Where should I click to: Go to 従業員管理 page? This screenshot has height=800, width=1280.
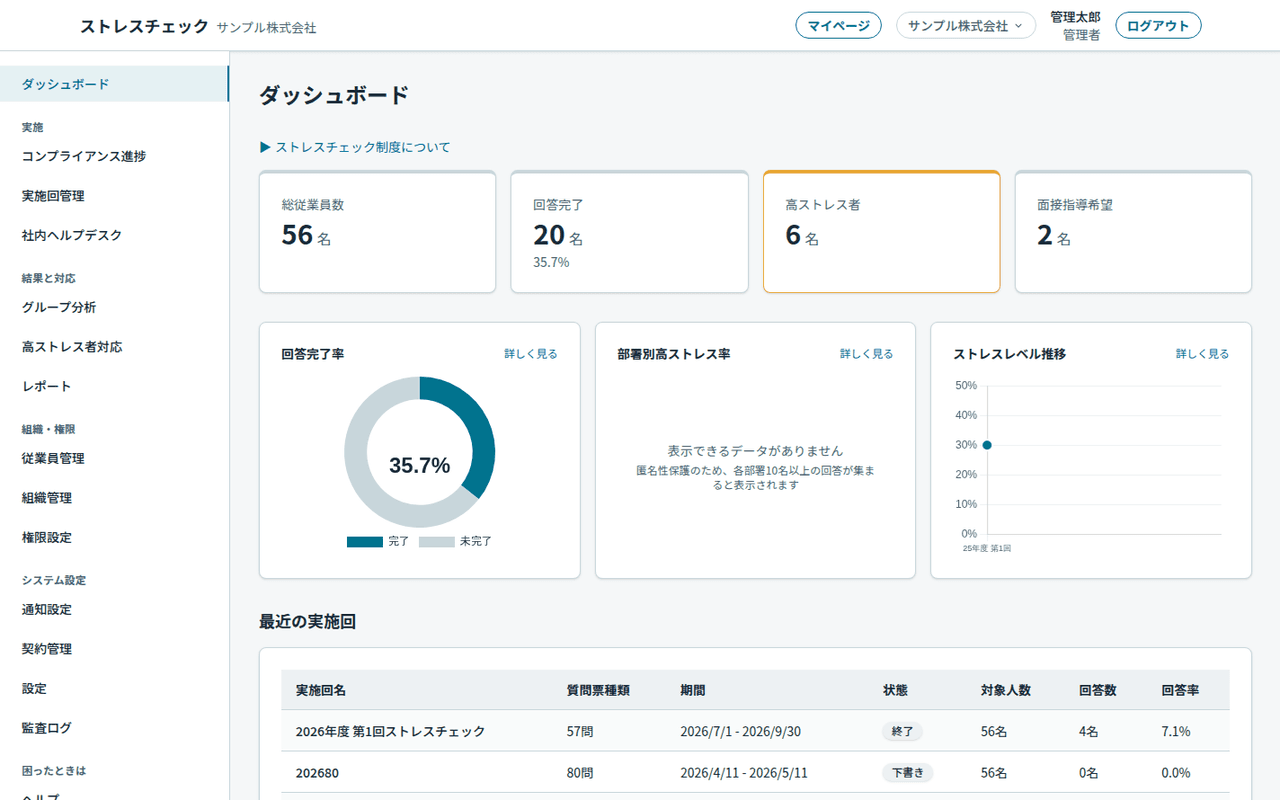click(114, 458)
